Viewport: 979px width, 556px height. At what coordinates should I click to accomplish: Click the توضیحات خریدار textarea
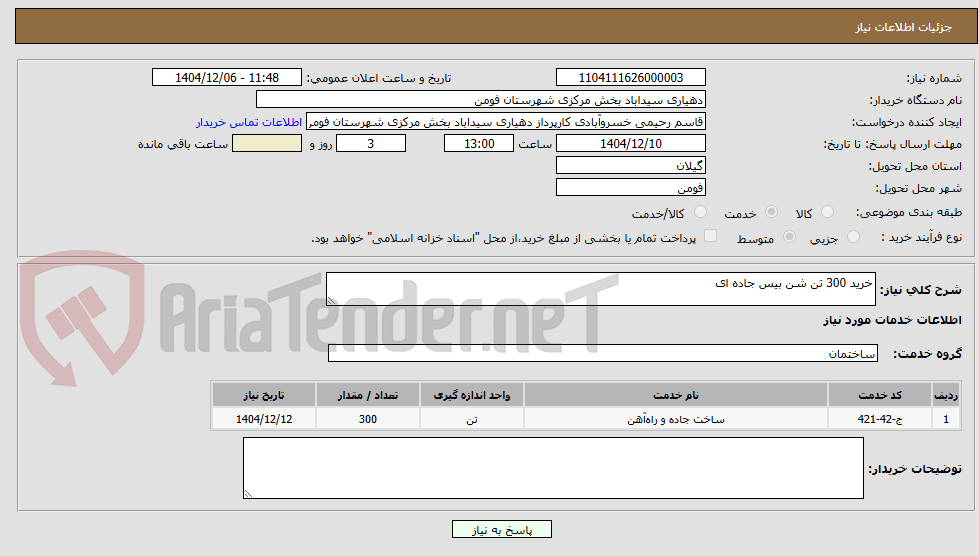click(x=553, y=468)
